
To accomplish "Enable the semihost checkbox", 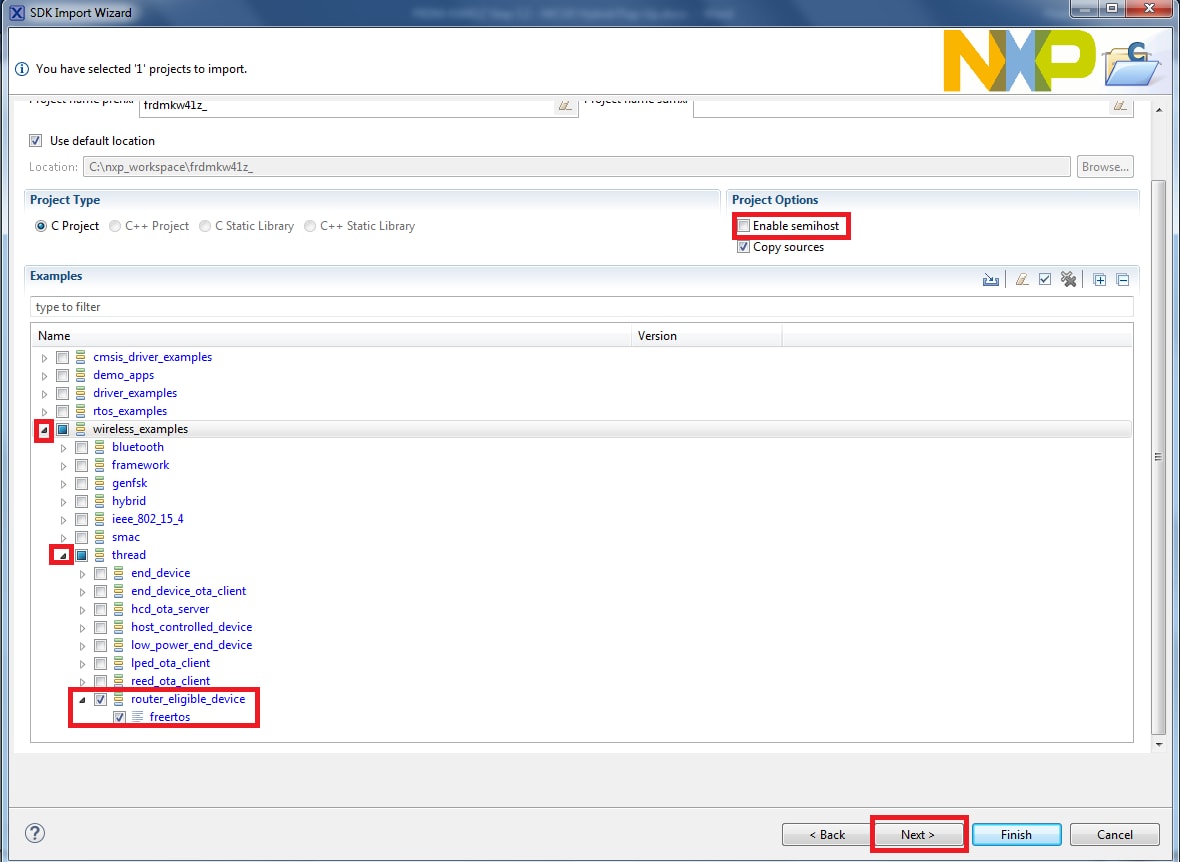I will 743,226.
